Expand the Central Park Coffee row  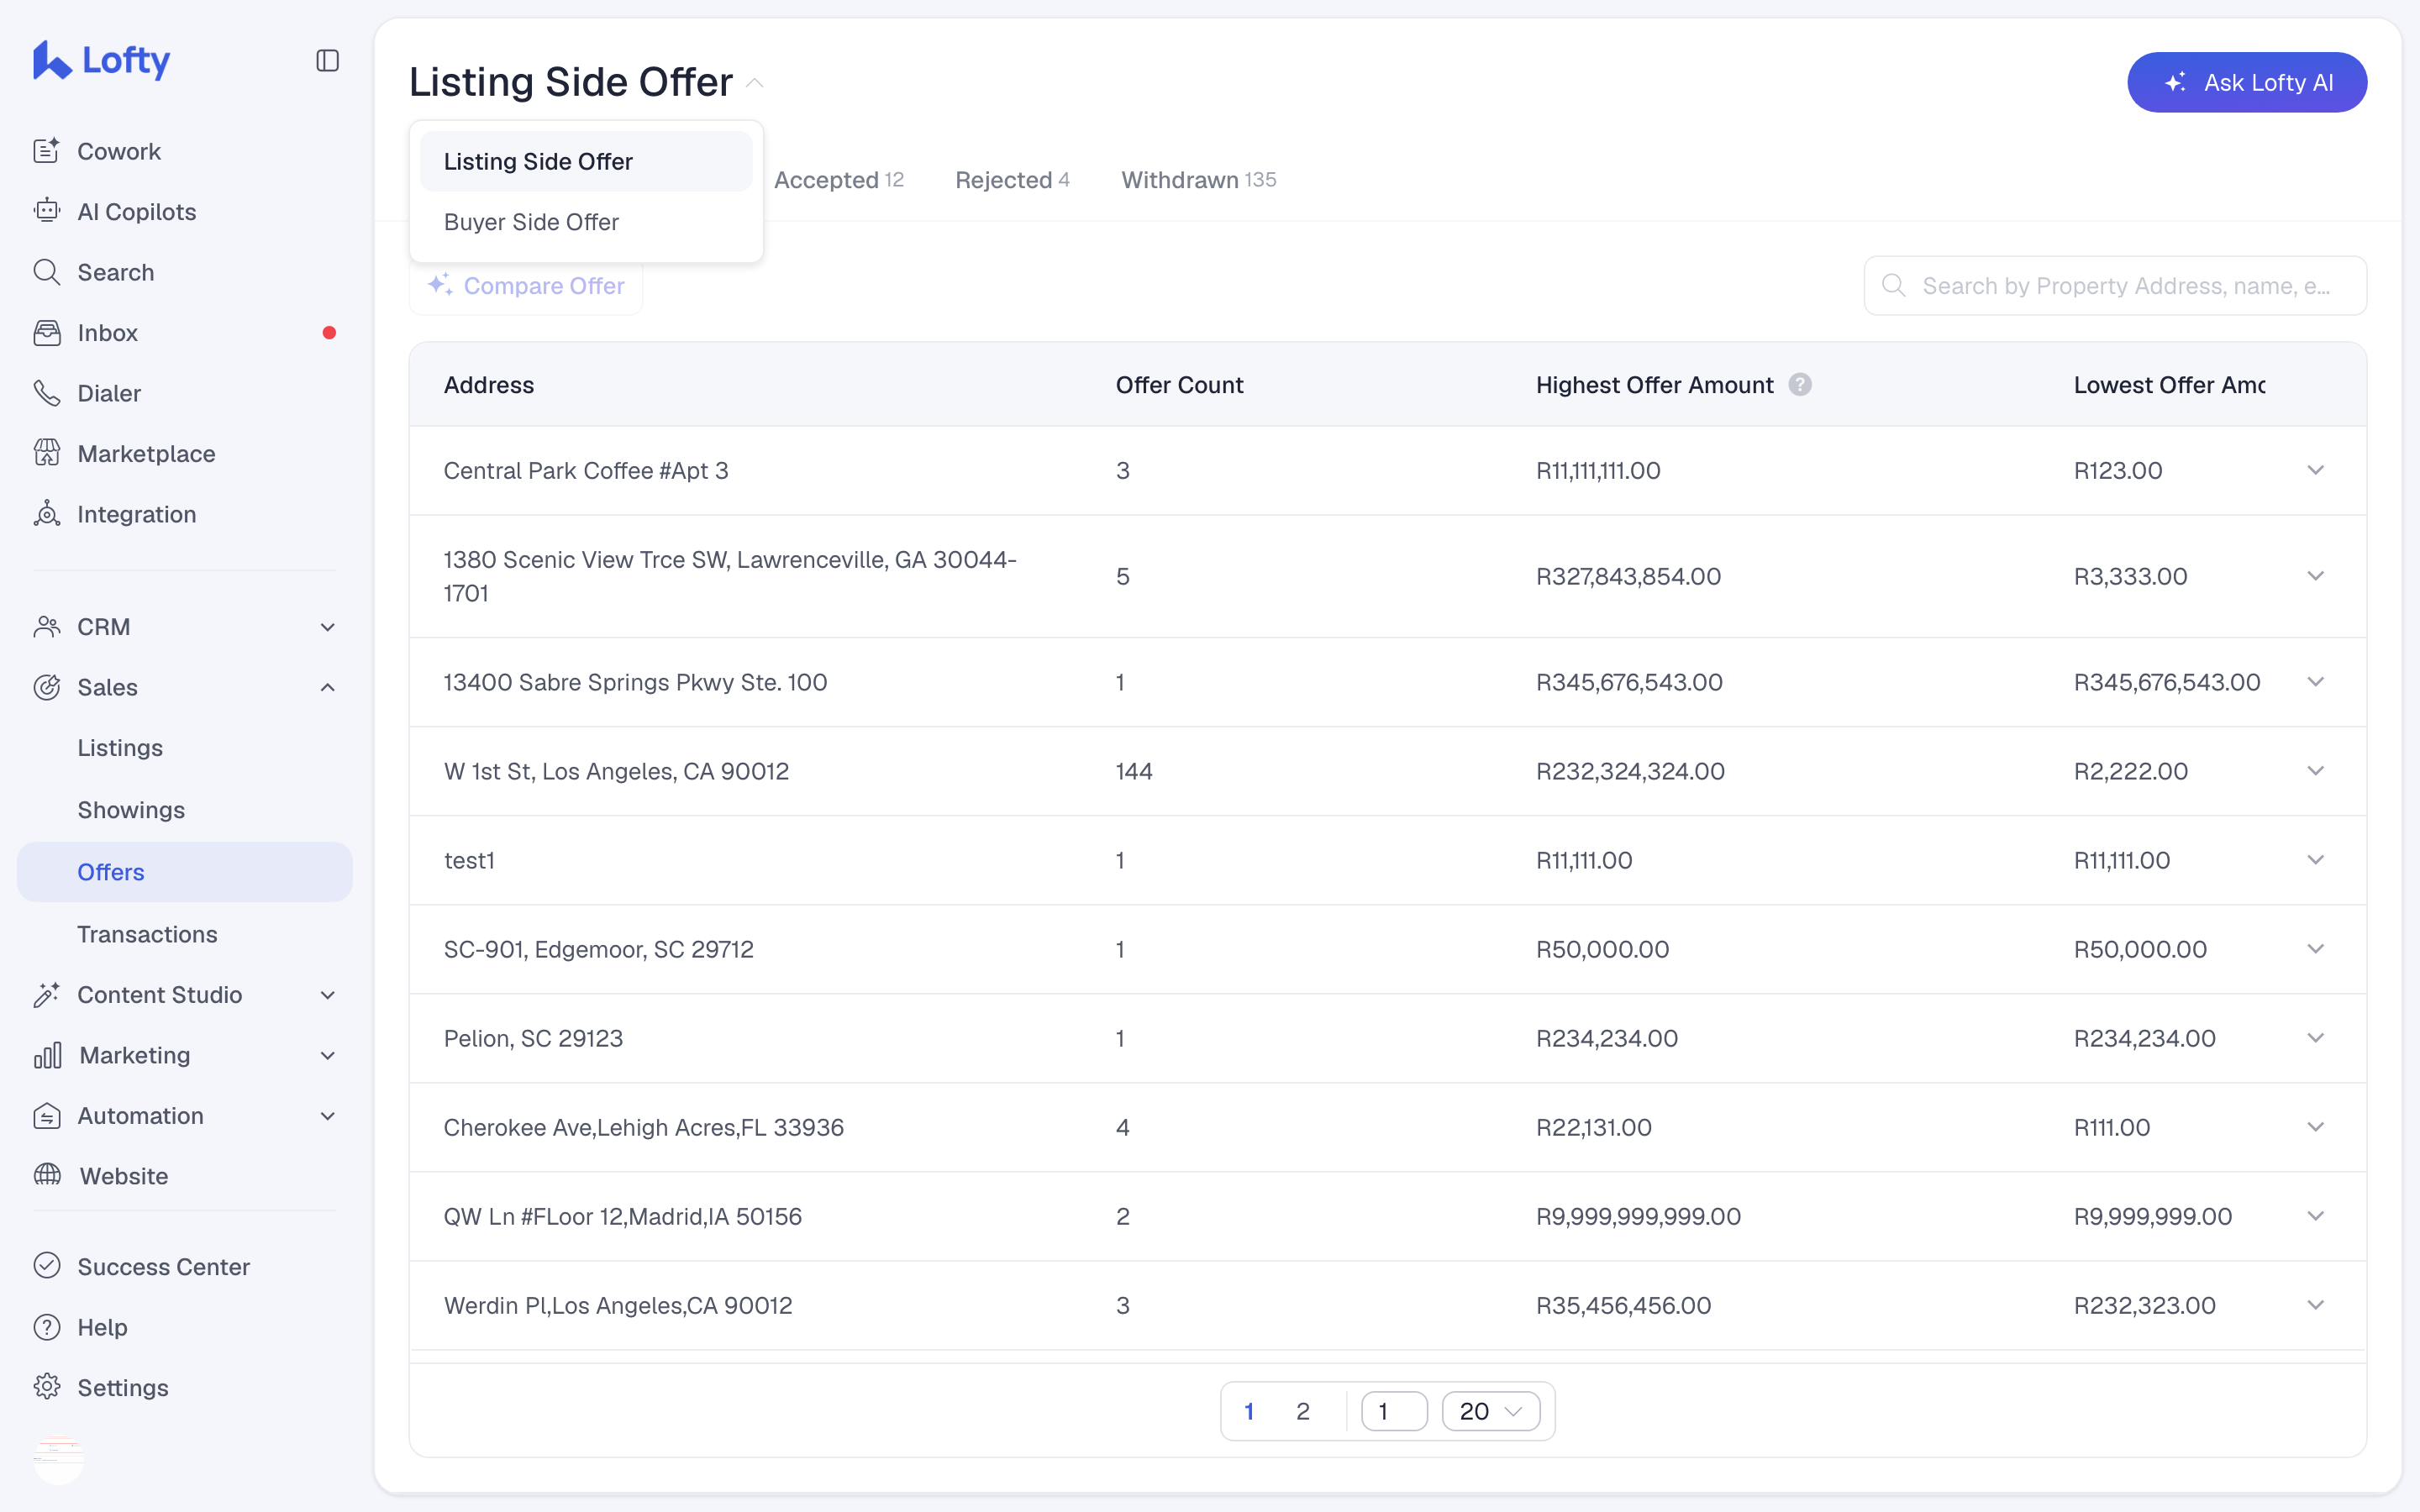point(2315,470)
